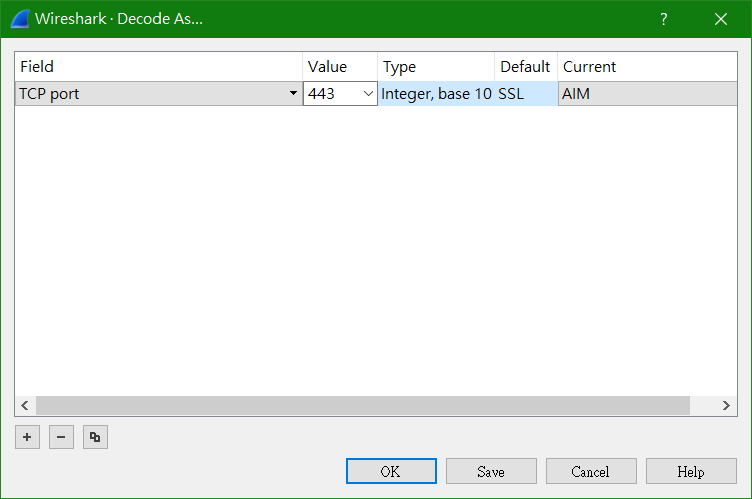Viewport: 752px width, 499px height.
Task: Save the Decode As settings
Action: [491, 471]
